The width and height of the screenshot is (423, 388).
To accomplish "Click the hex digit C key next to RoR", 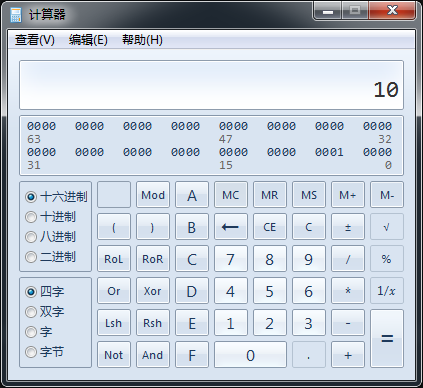I will pos(192,259).
